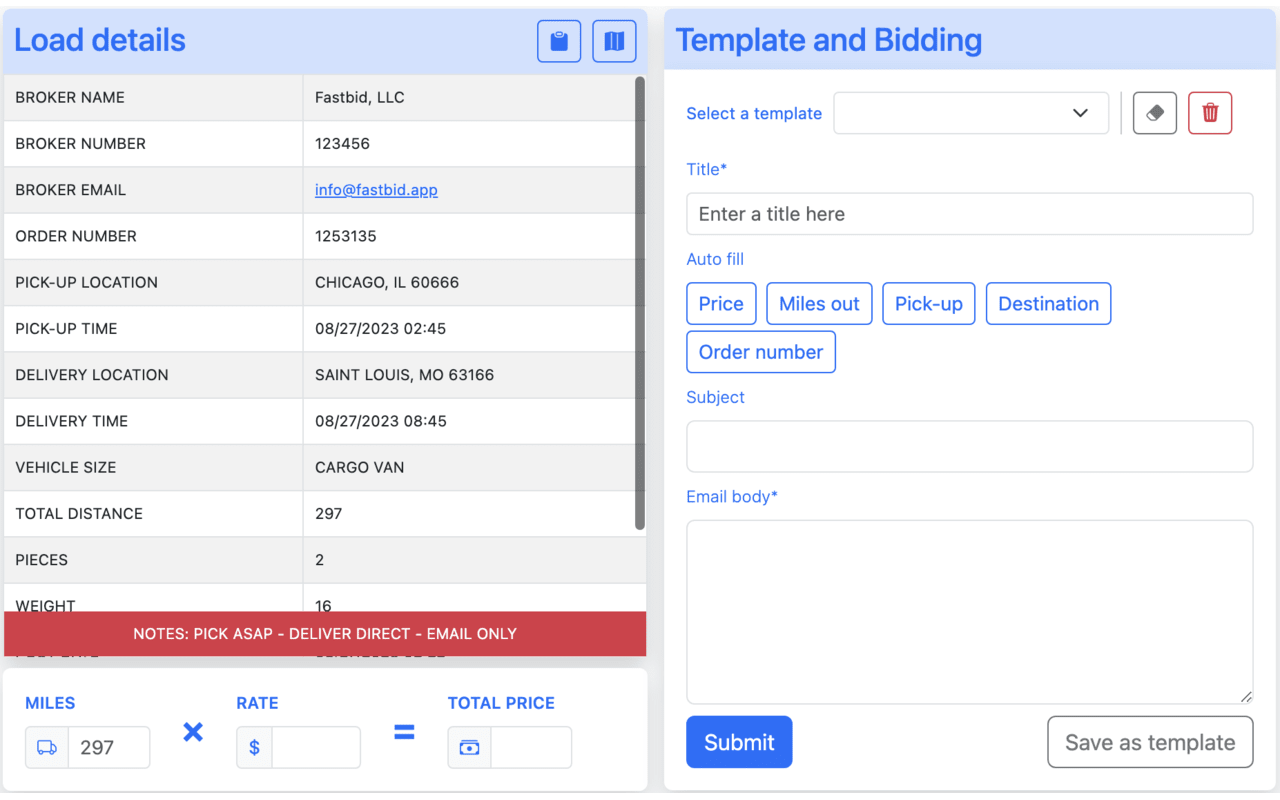Open the broker email link info@fastbid.app
1280x800 pixels.
coord(376,189)
